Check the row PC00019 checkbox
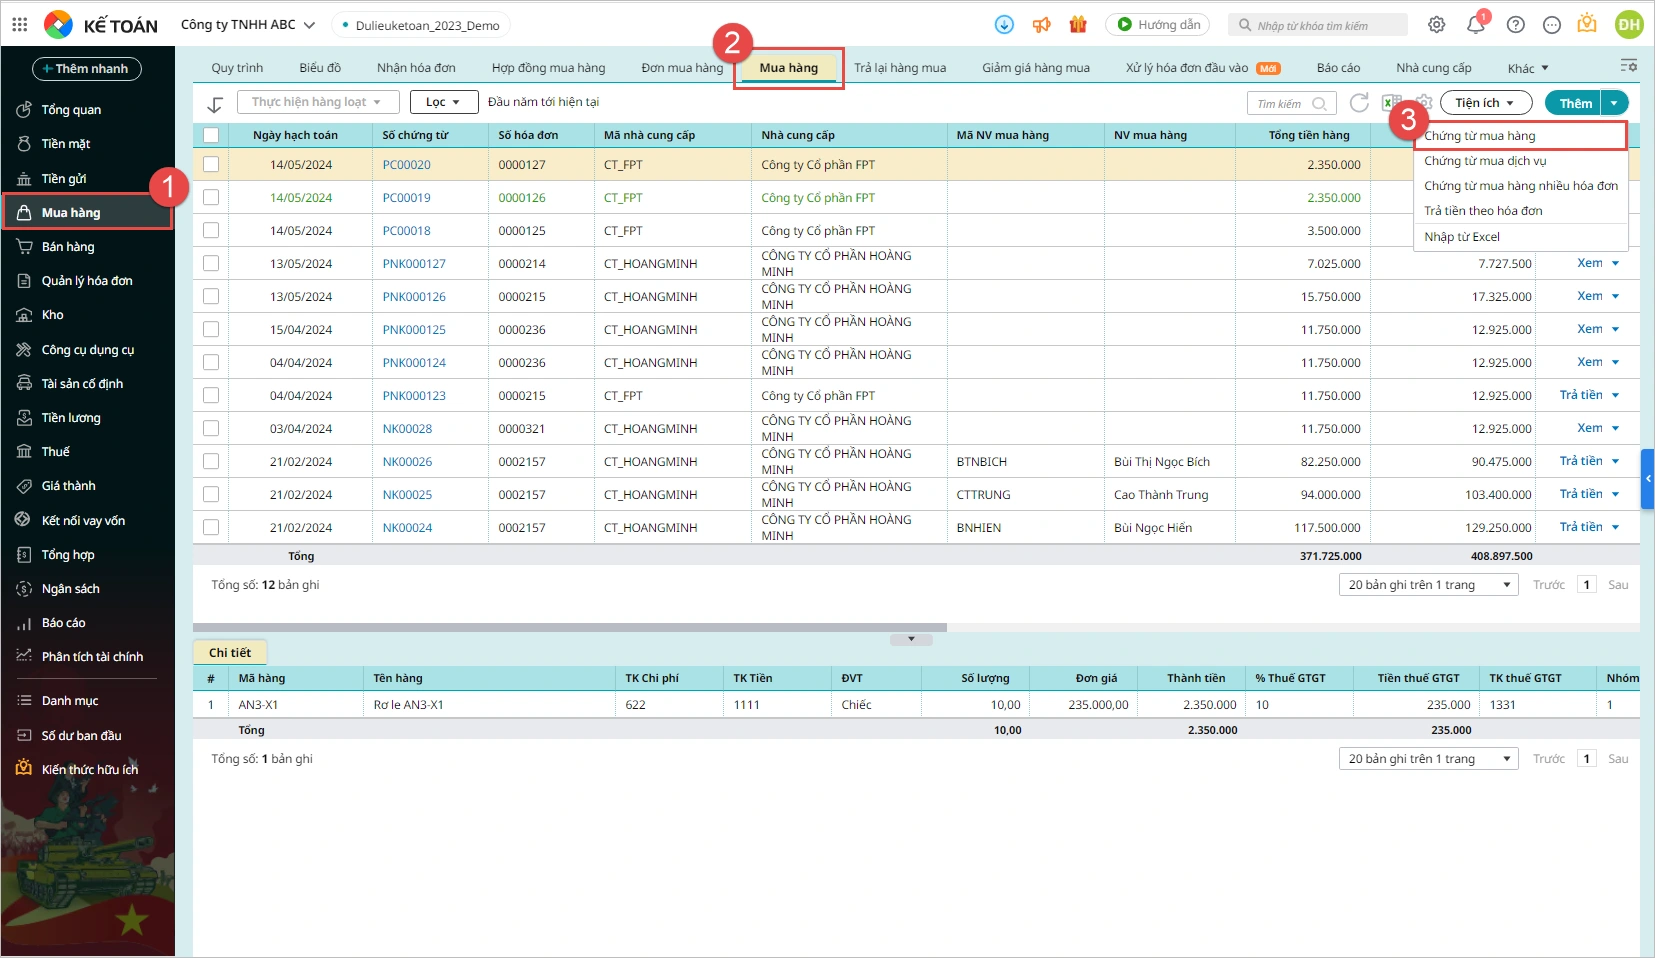 click(x=211, y=197)
